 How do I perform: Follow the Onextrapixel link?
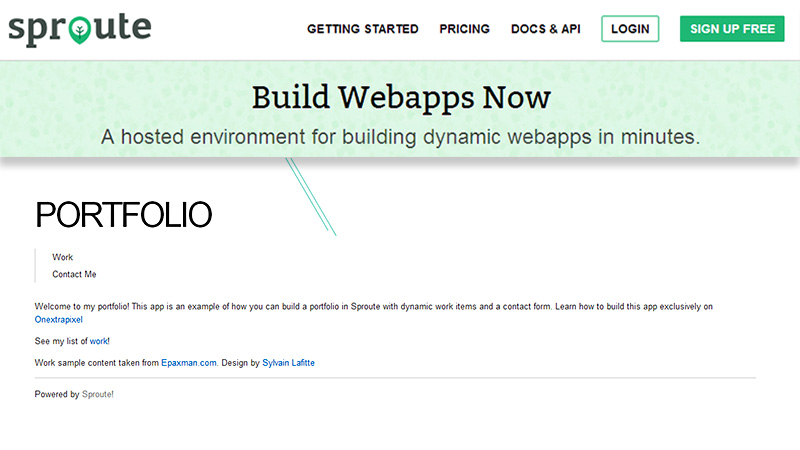[58, 320]
